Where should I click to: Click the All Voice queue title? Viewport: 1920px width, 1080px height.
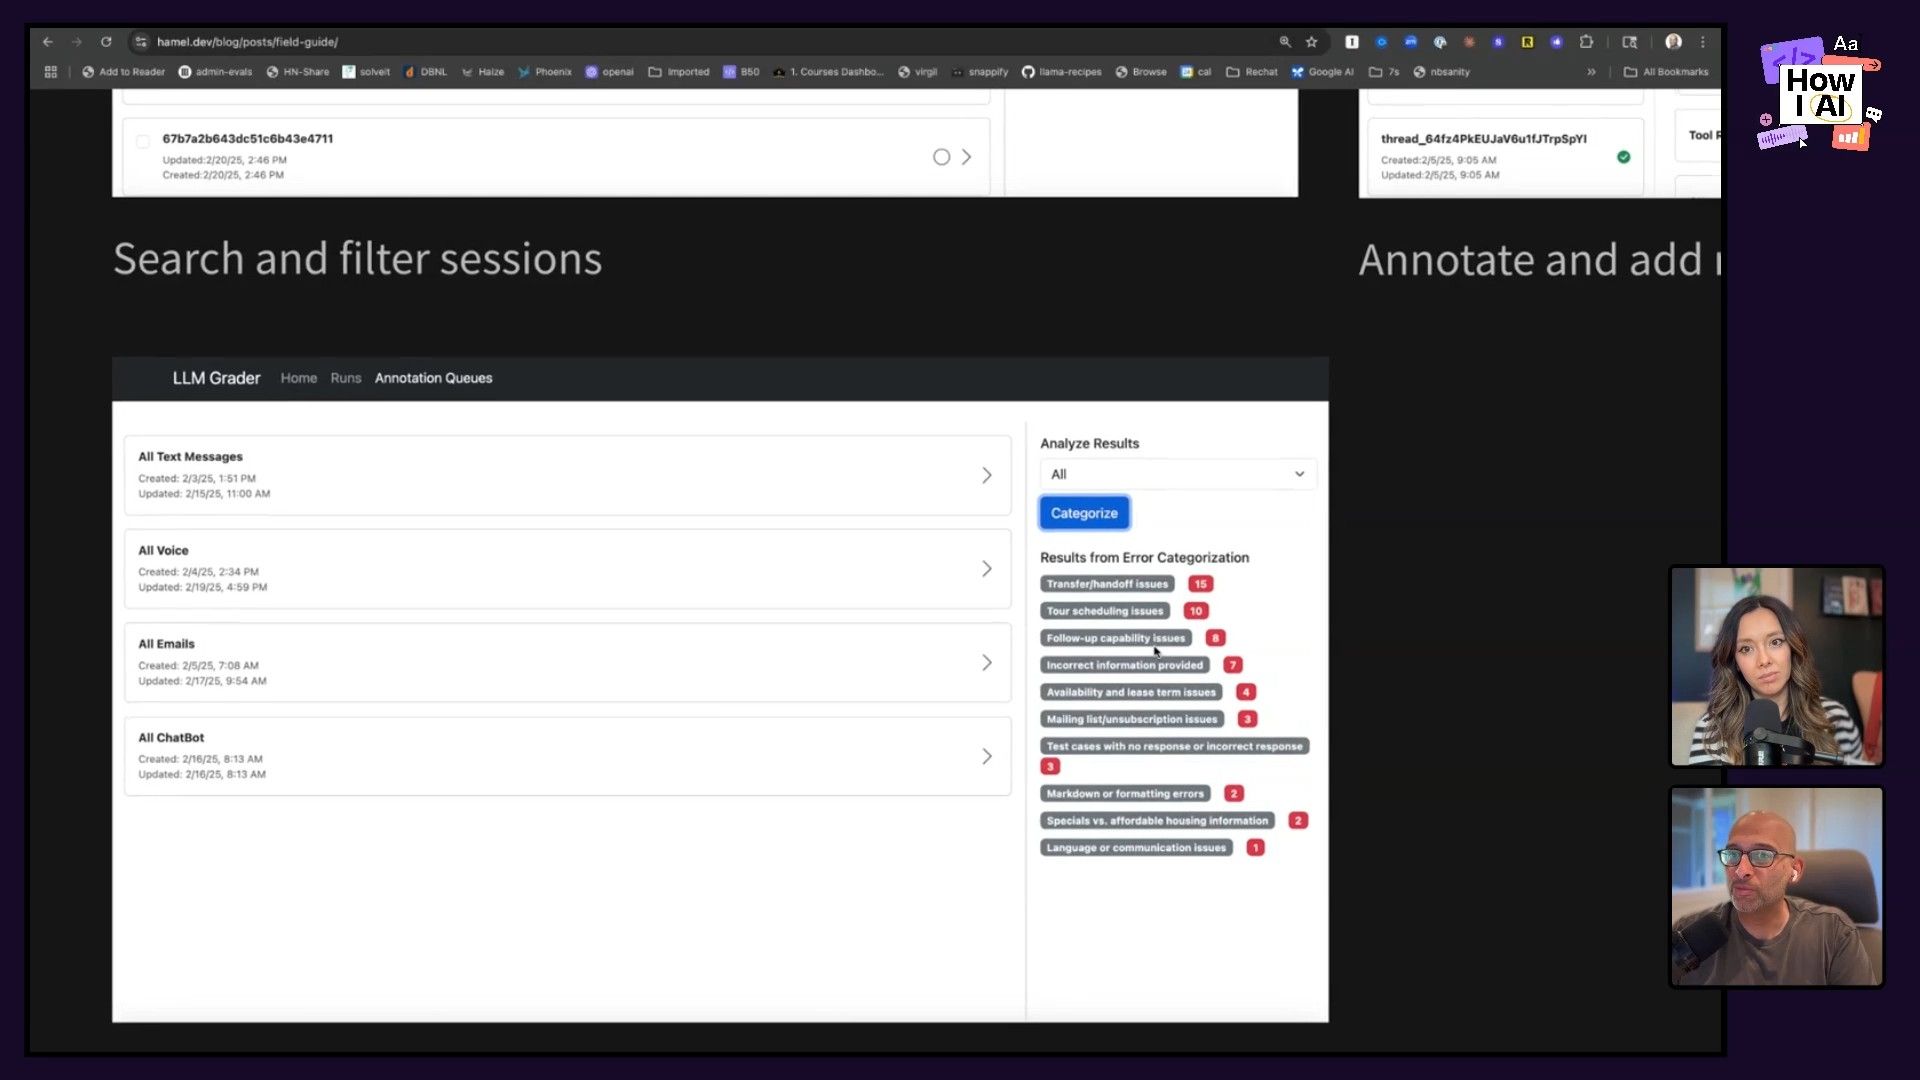pos(163,551)
